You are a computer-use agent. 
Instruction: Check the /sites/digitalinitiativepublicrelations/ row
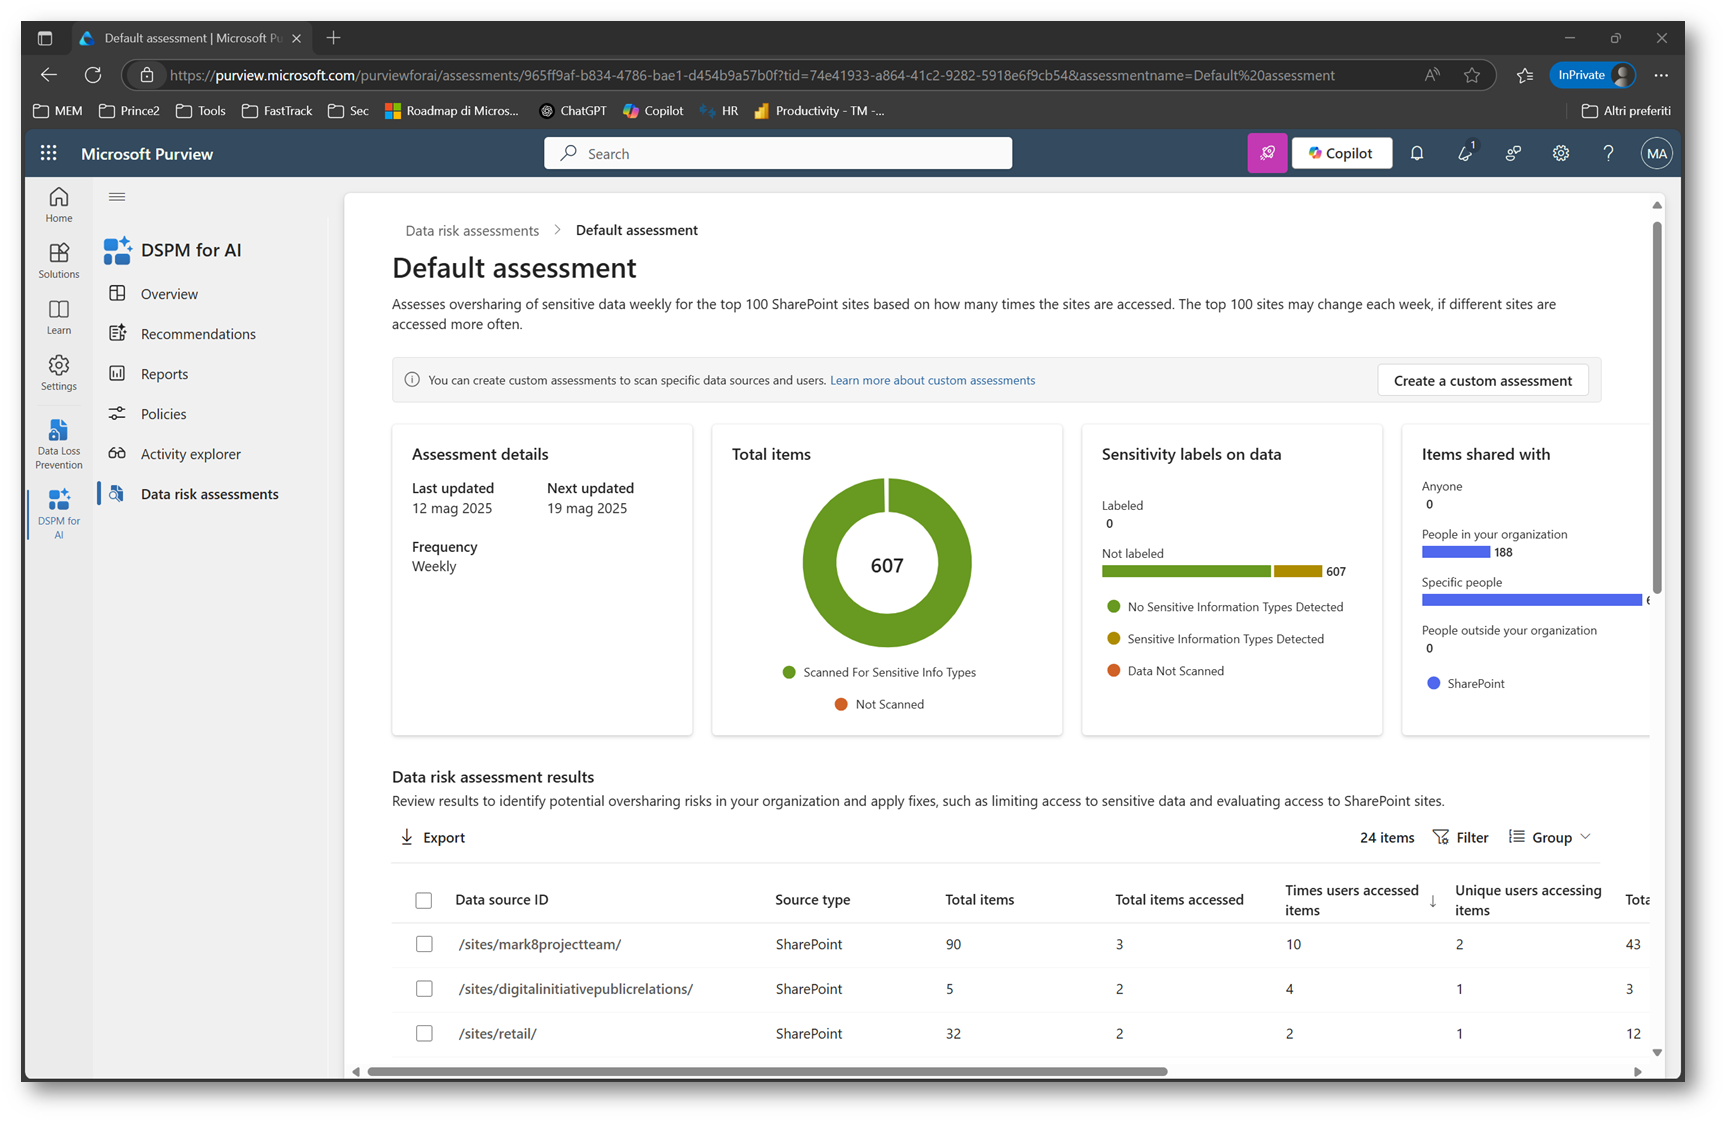[424, 989]
